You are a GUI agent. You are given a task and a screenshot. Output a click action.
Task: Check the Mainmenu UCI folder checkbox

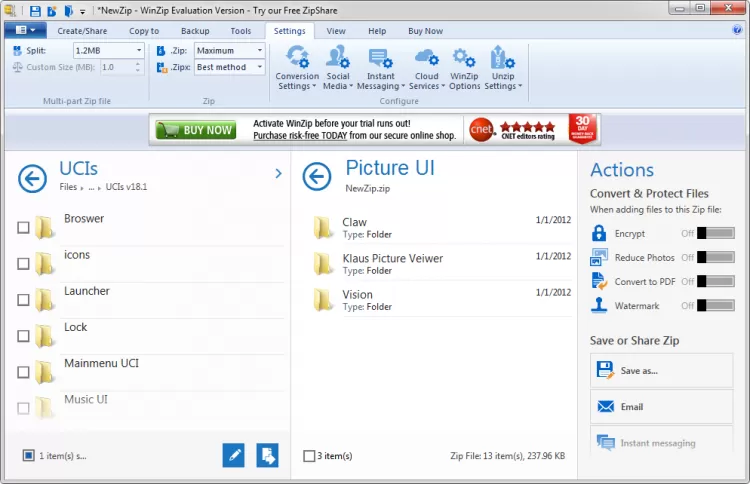pyautogui.click(x=23, y=372)
